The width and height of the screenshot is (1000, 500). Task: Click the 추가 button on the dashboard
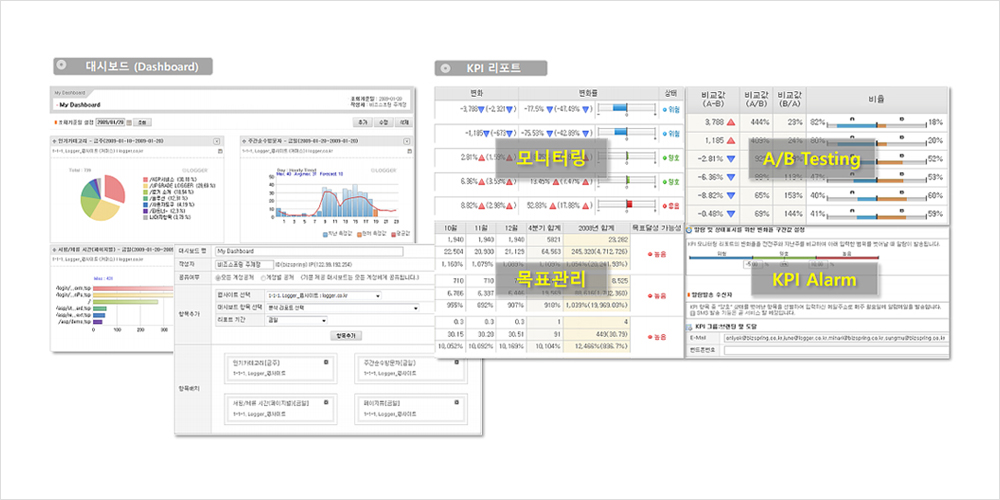click(362, 122)
